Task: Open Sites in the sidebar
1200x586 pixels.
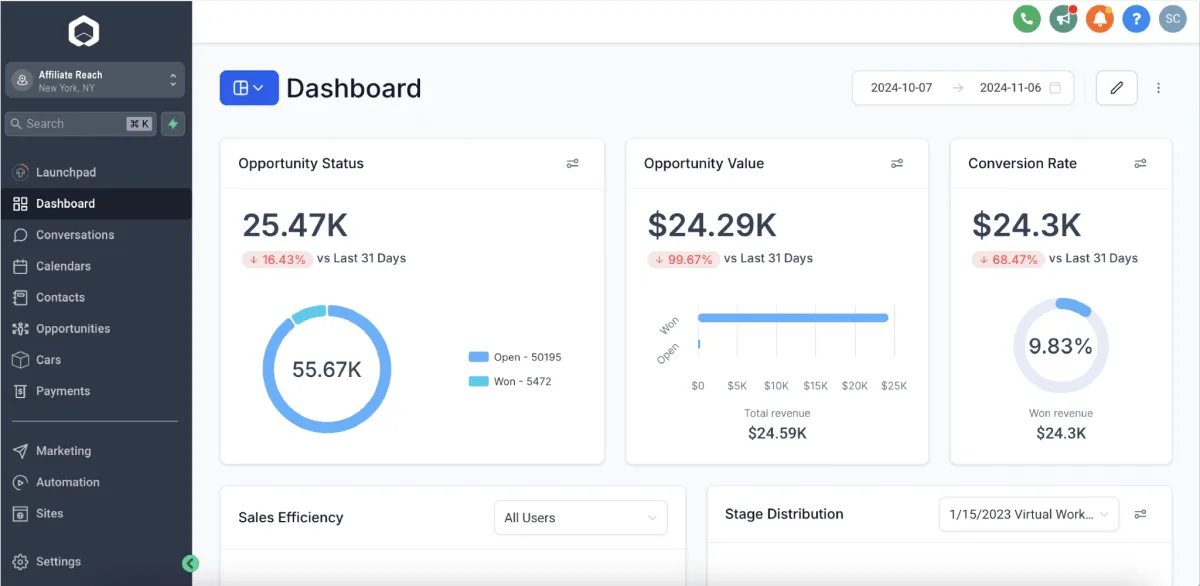Action: click(x=96, y=513)
